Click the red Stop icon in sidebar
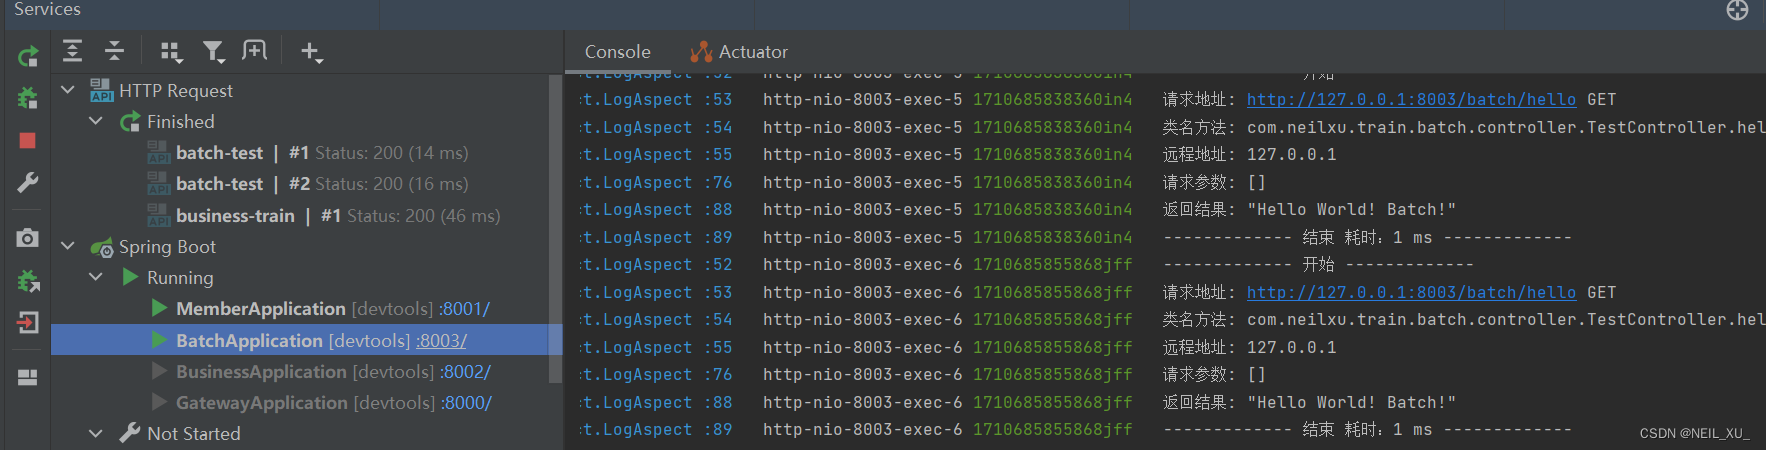The height and width of the screenshot is (450, 1766). click(28, 141)
